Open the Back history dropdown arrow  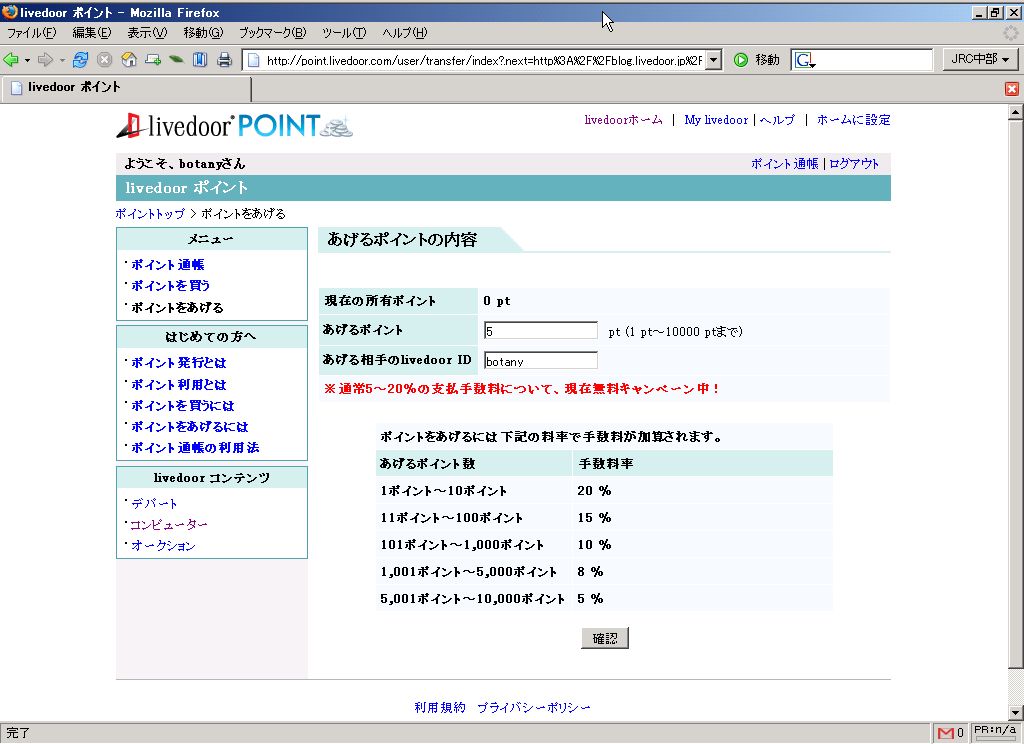click(x=27, y=60)
